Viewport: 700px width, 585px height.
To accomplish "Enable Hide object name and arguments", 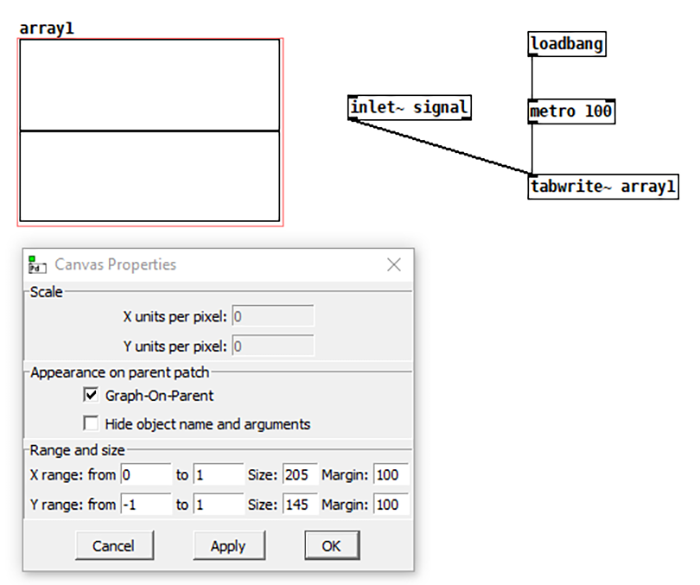I will [x=92, y=423].
